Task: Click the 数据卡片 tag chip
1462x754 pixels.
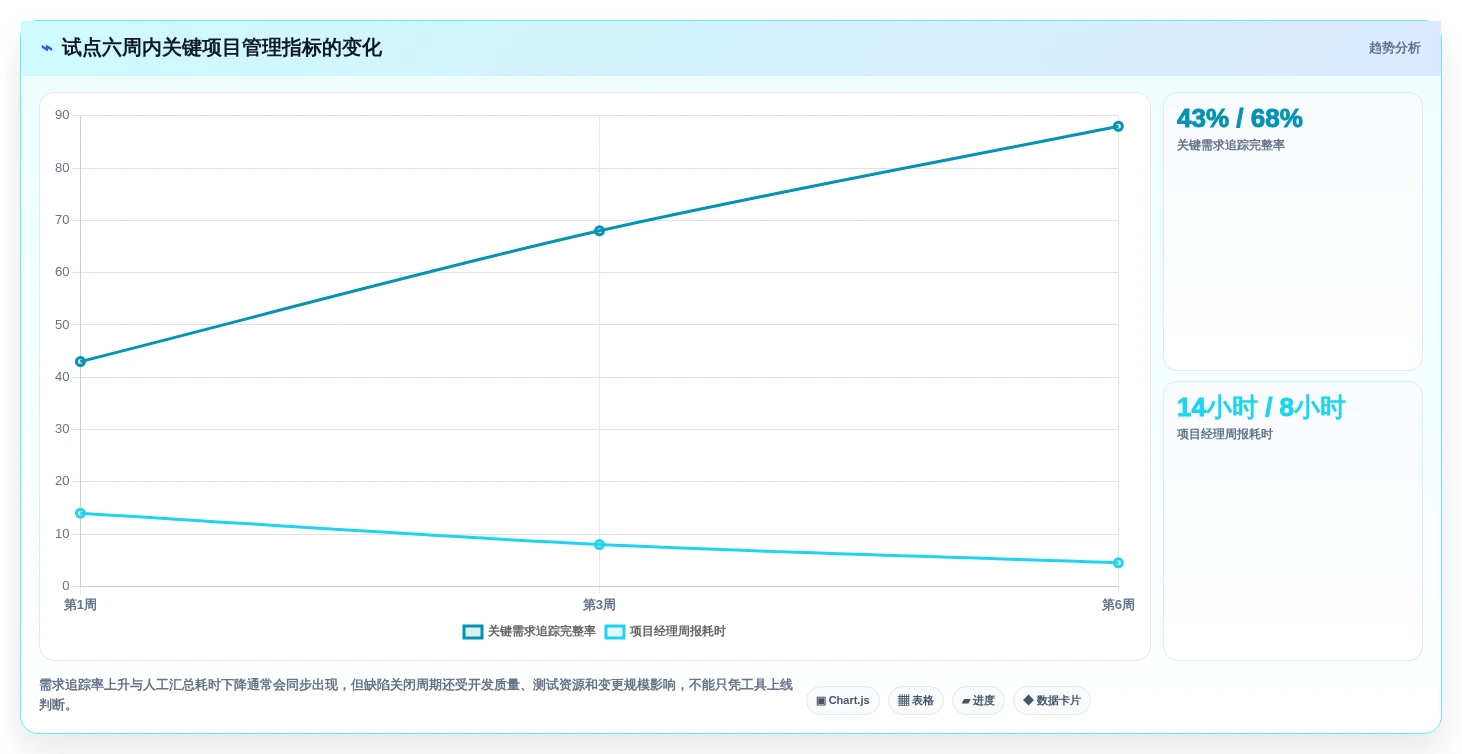Action: pyautogui.click(x=1052, y=701)
